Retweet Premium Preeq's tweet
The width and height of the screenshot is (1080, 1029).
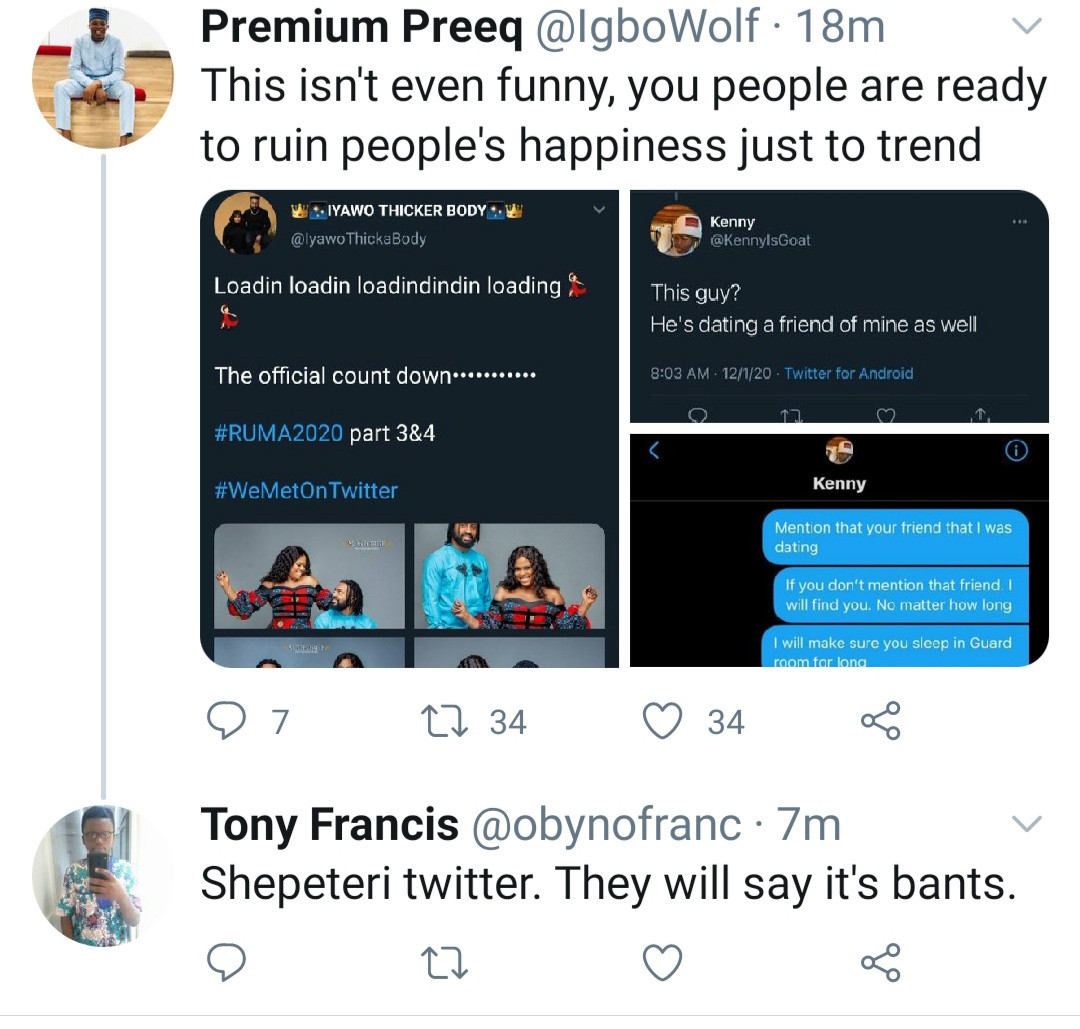click(447, 721)
